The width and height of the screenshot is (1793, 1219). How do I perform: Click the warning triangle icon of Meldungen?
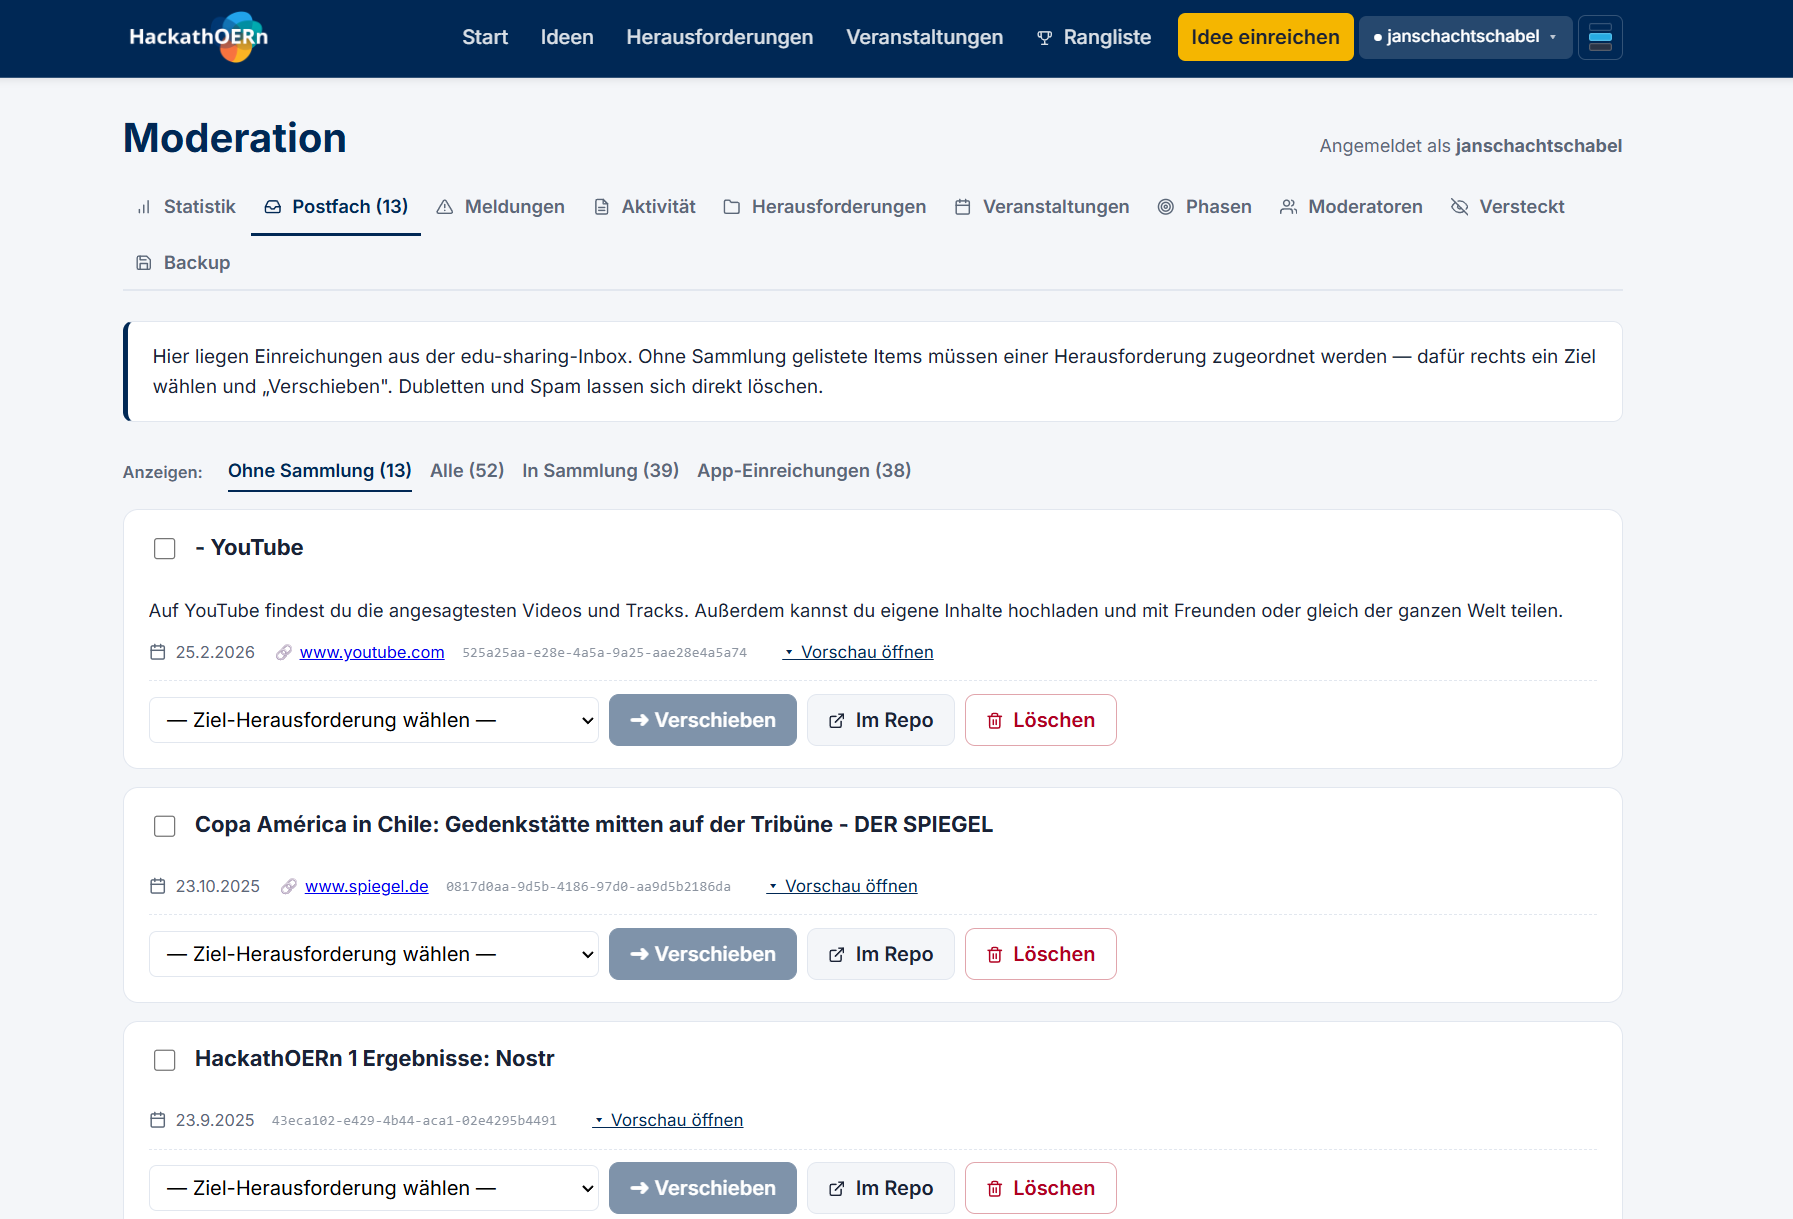click(445, 207)
